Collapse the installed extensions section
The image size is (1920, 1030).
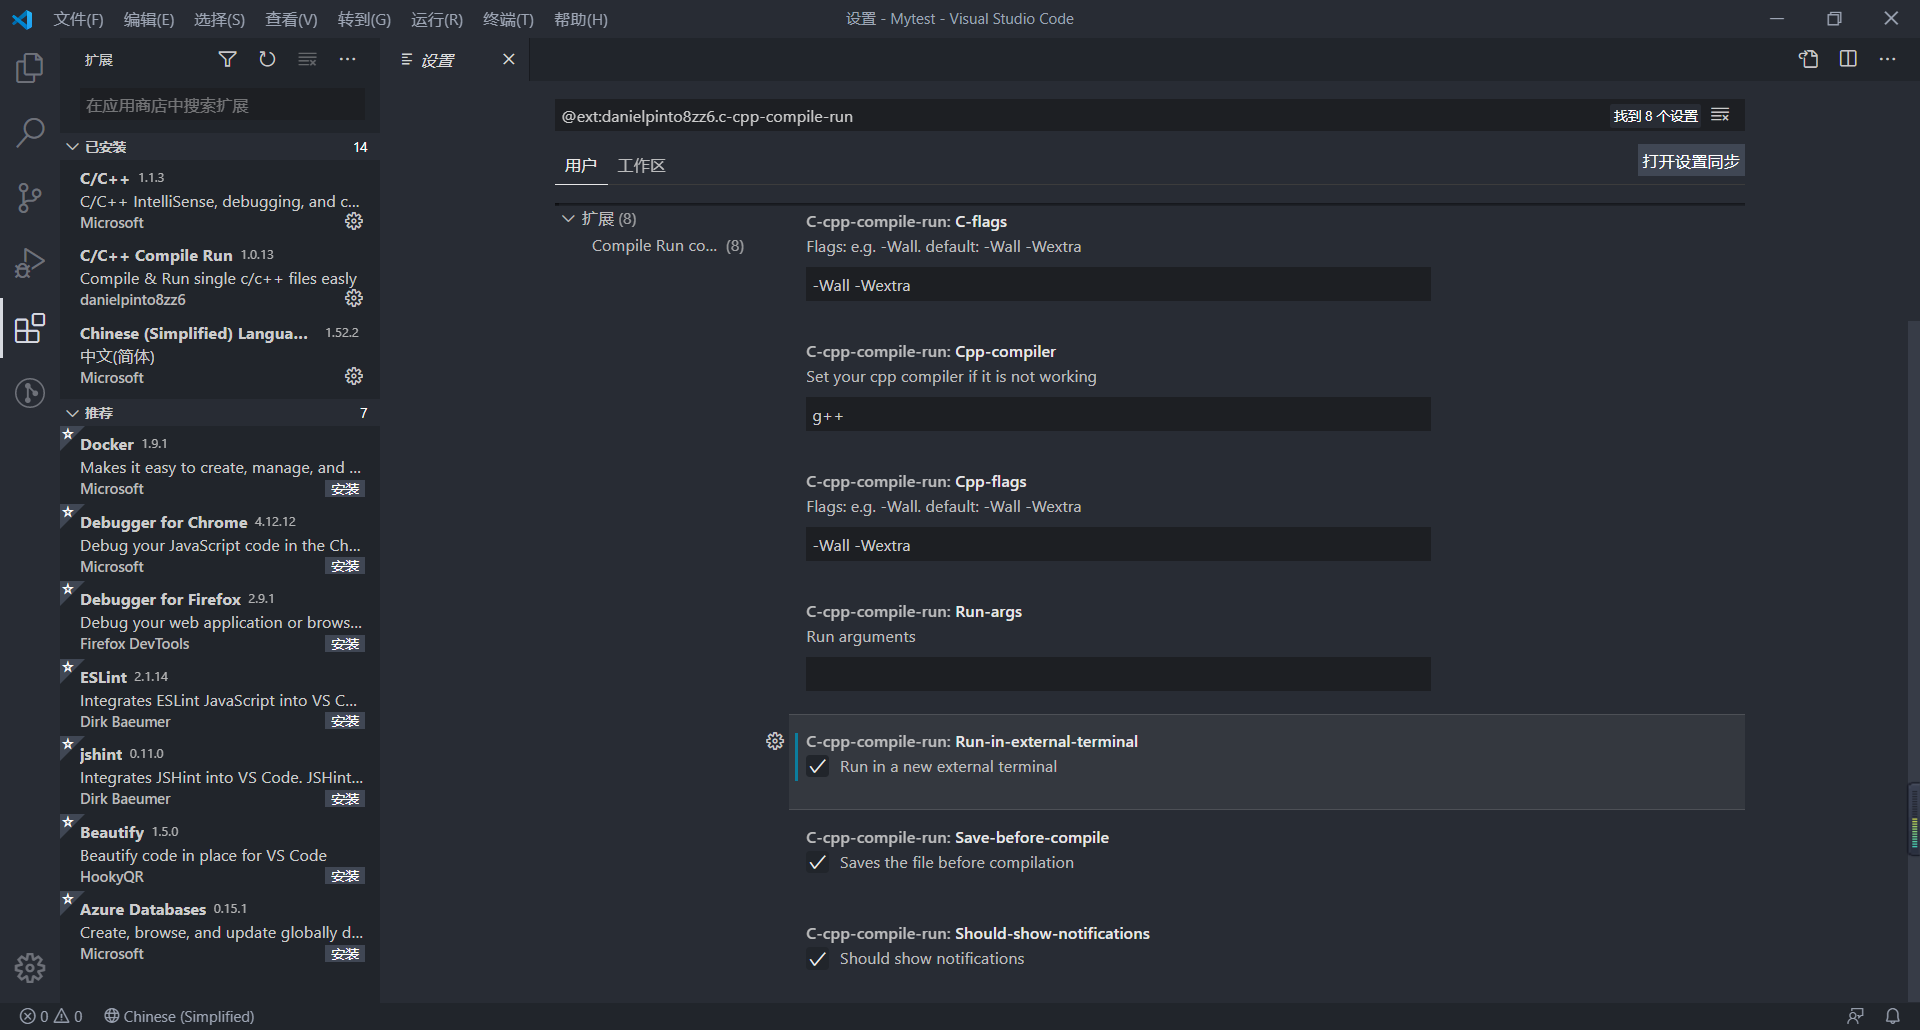pos(220,147)
